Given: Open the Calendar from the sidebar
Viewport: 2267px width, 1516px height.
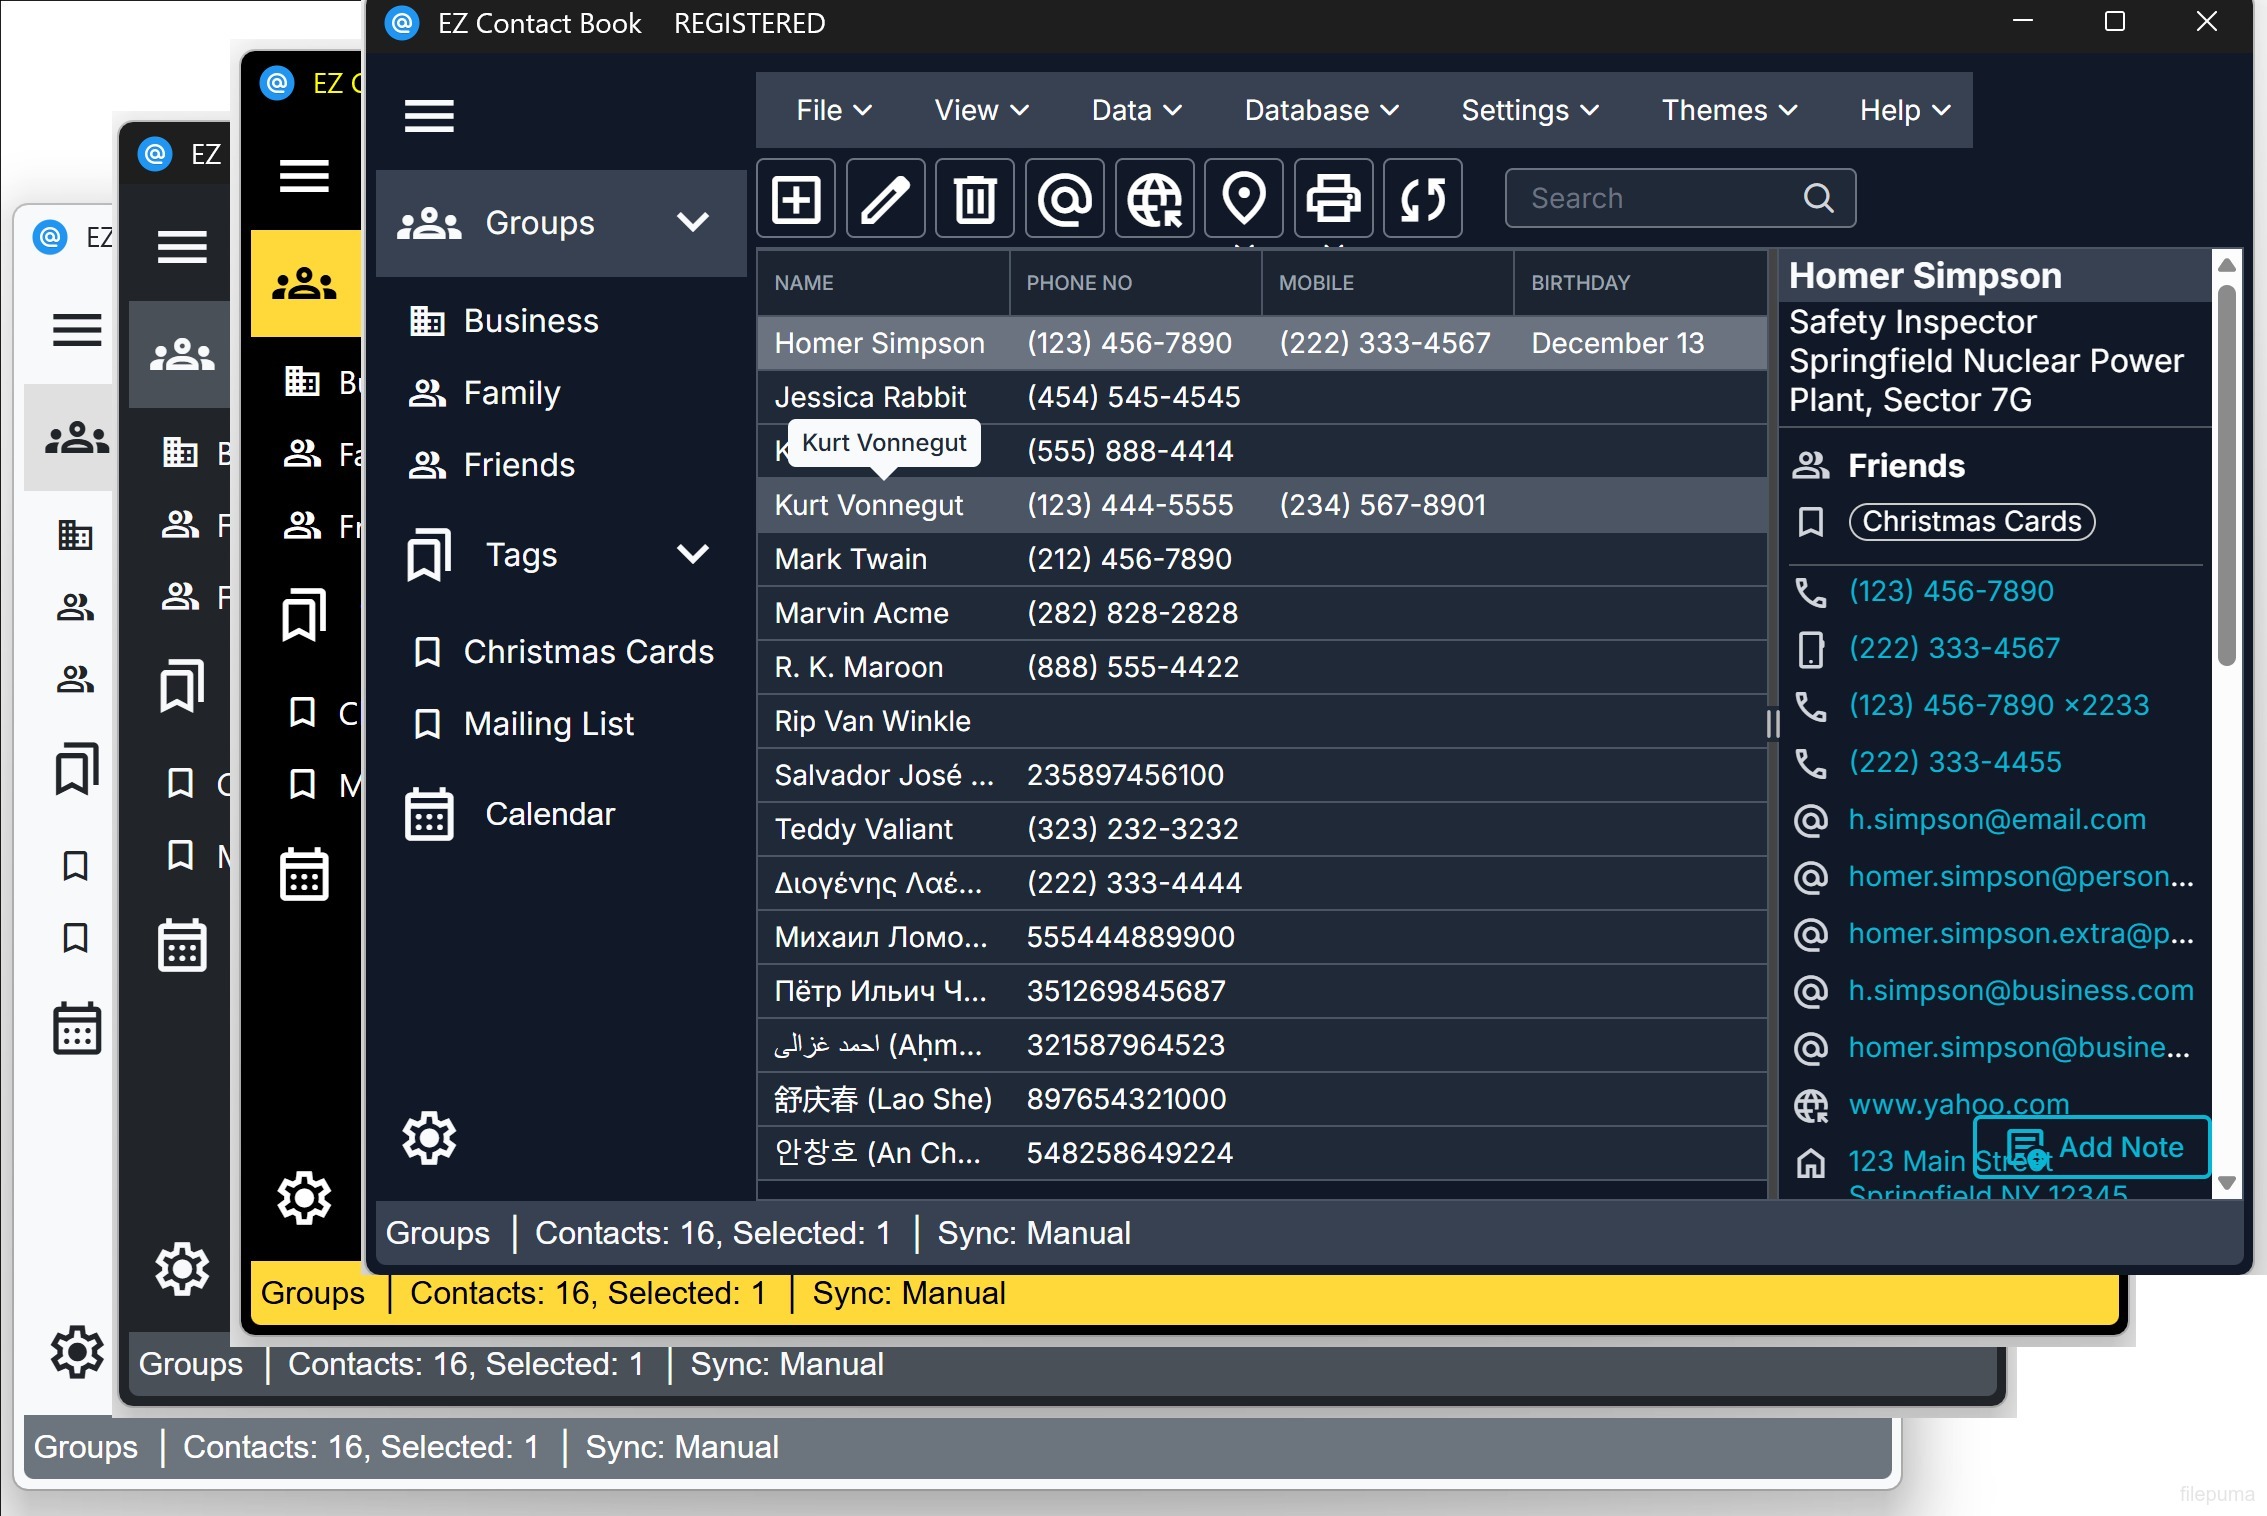Looking at the screenshot, I should [550, 814].
